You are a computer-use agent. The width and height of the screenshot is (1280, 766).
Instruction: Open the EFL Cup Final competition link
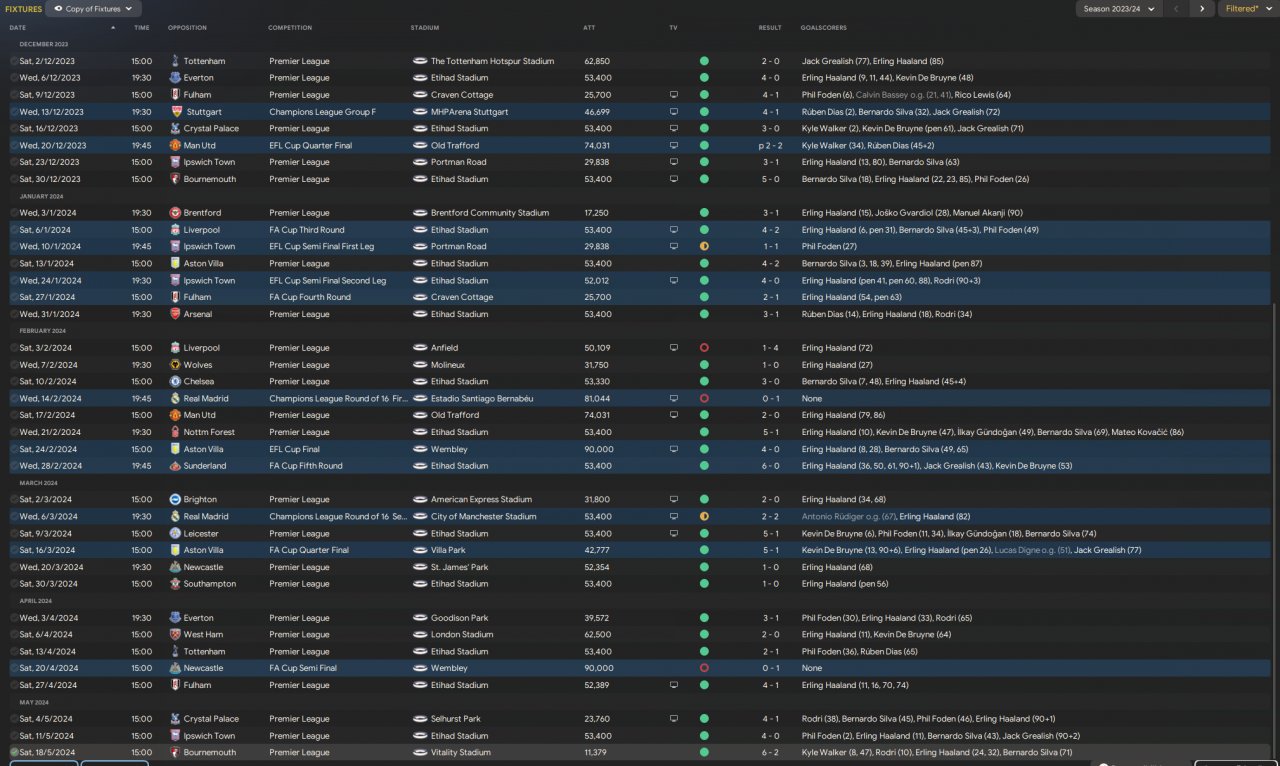(x=293, y=449)
